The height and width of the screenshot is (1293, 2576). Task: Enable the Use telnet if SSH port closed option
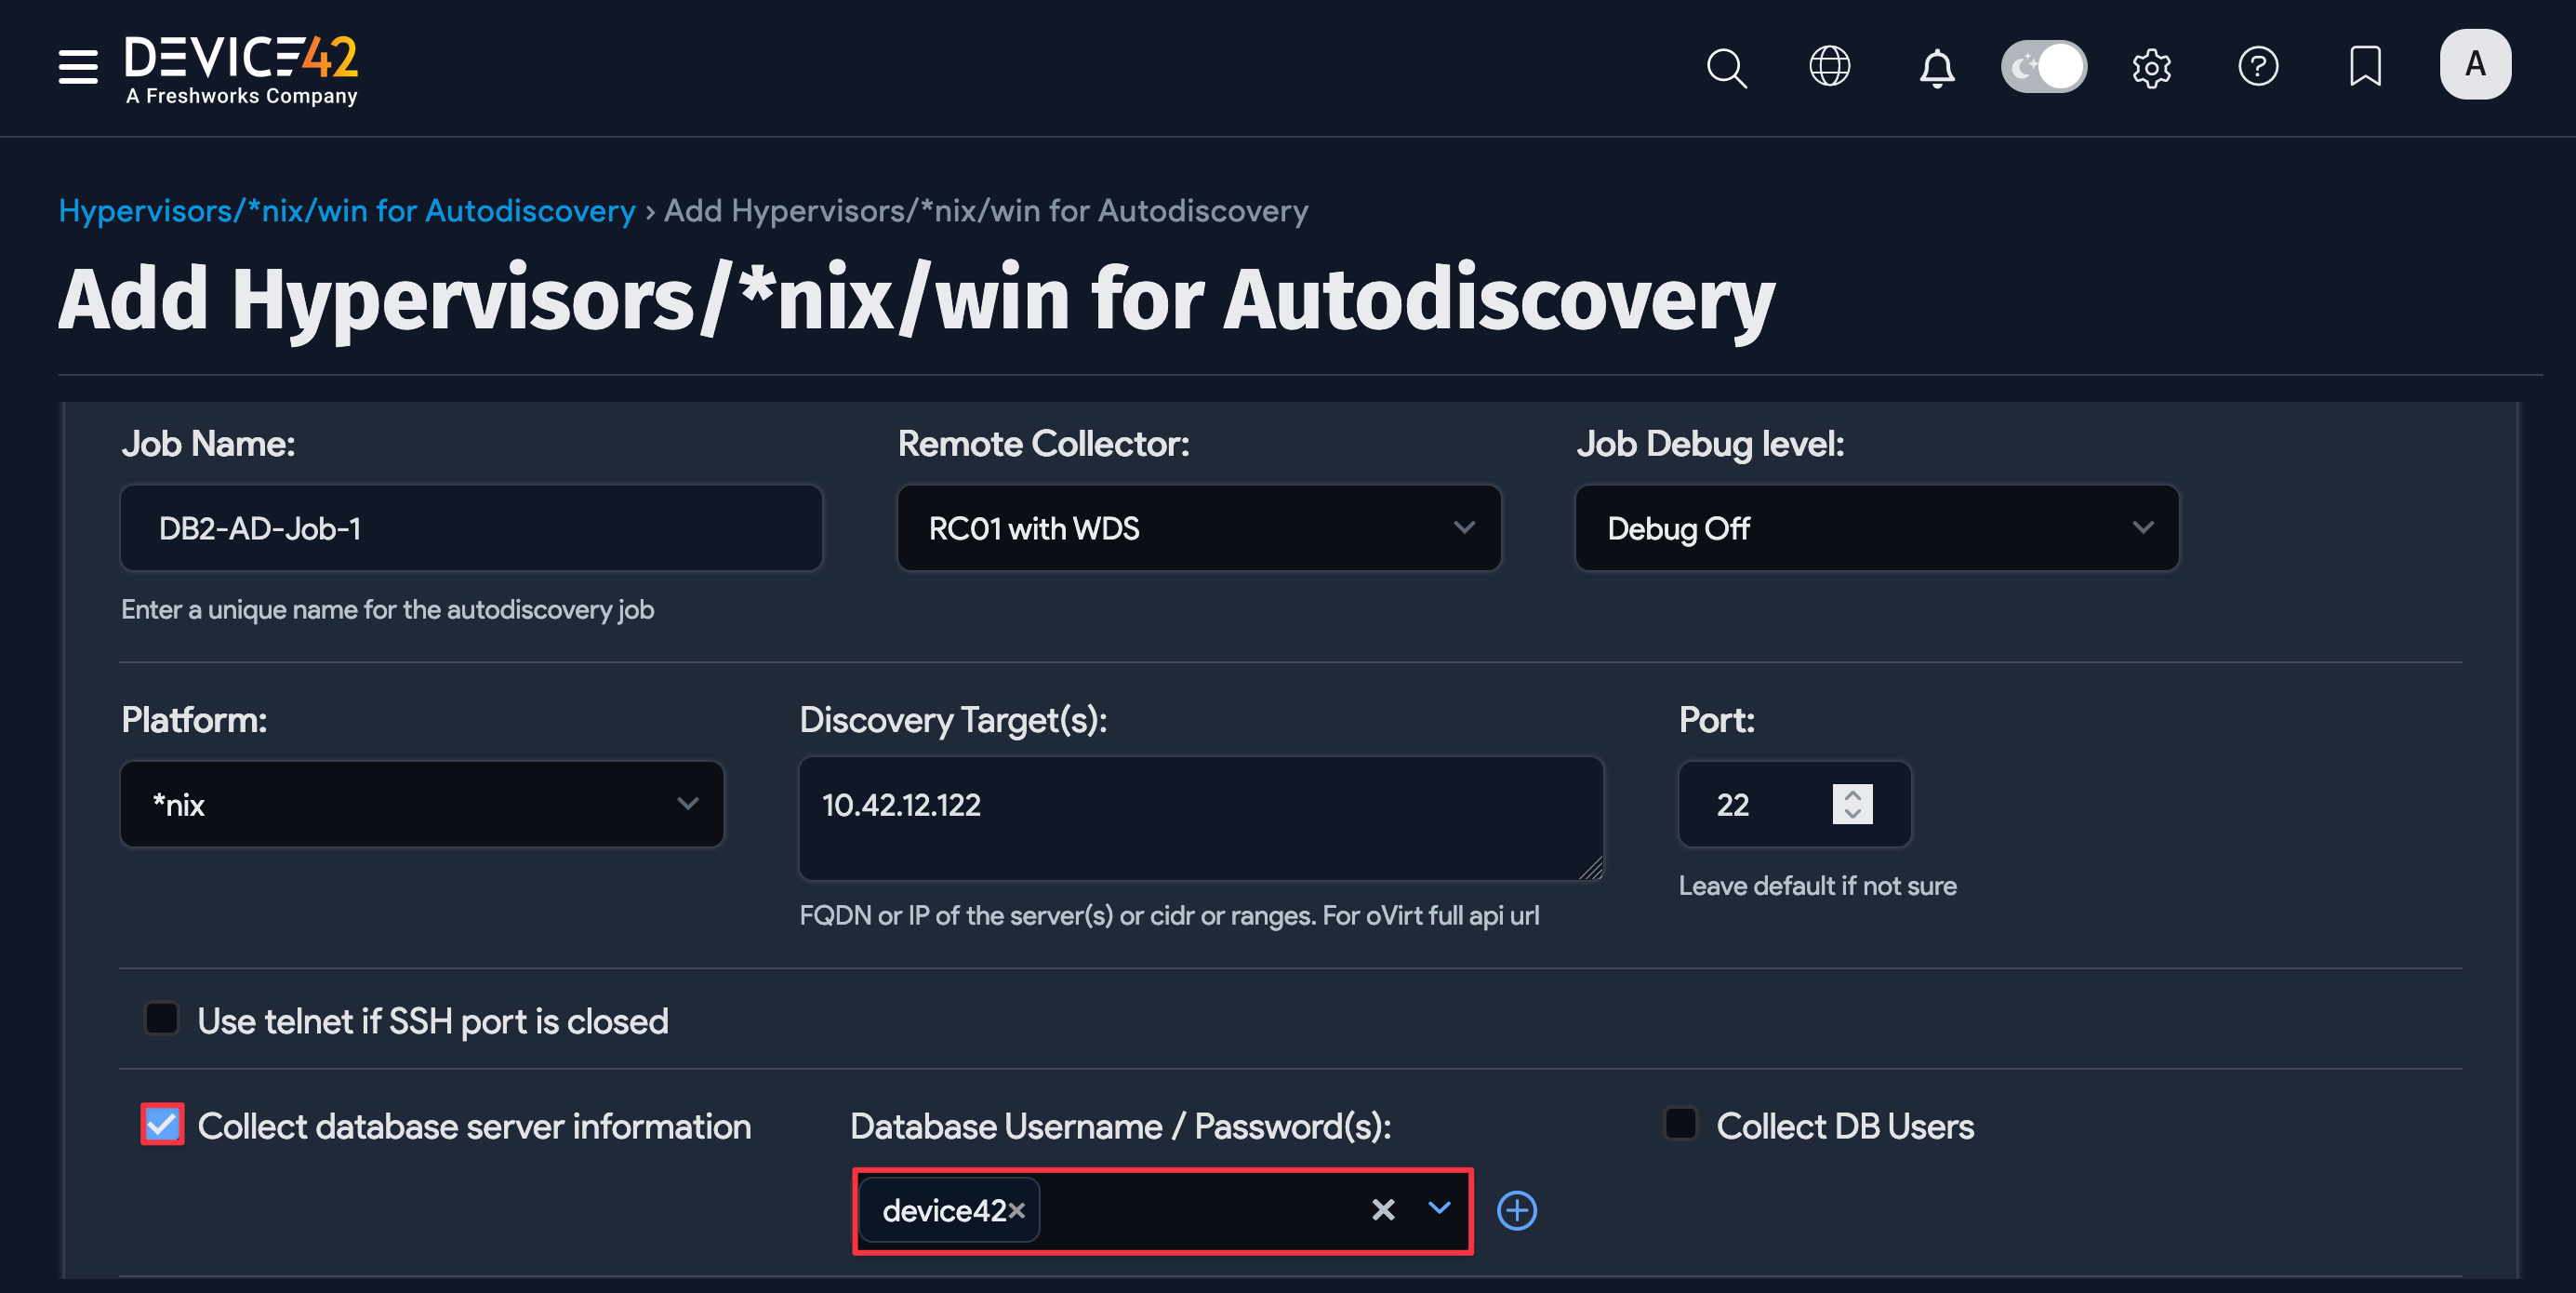[x=161, y=1019]
